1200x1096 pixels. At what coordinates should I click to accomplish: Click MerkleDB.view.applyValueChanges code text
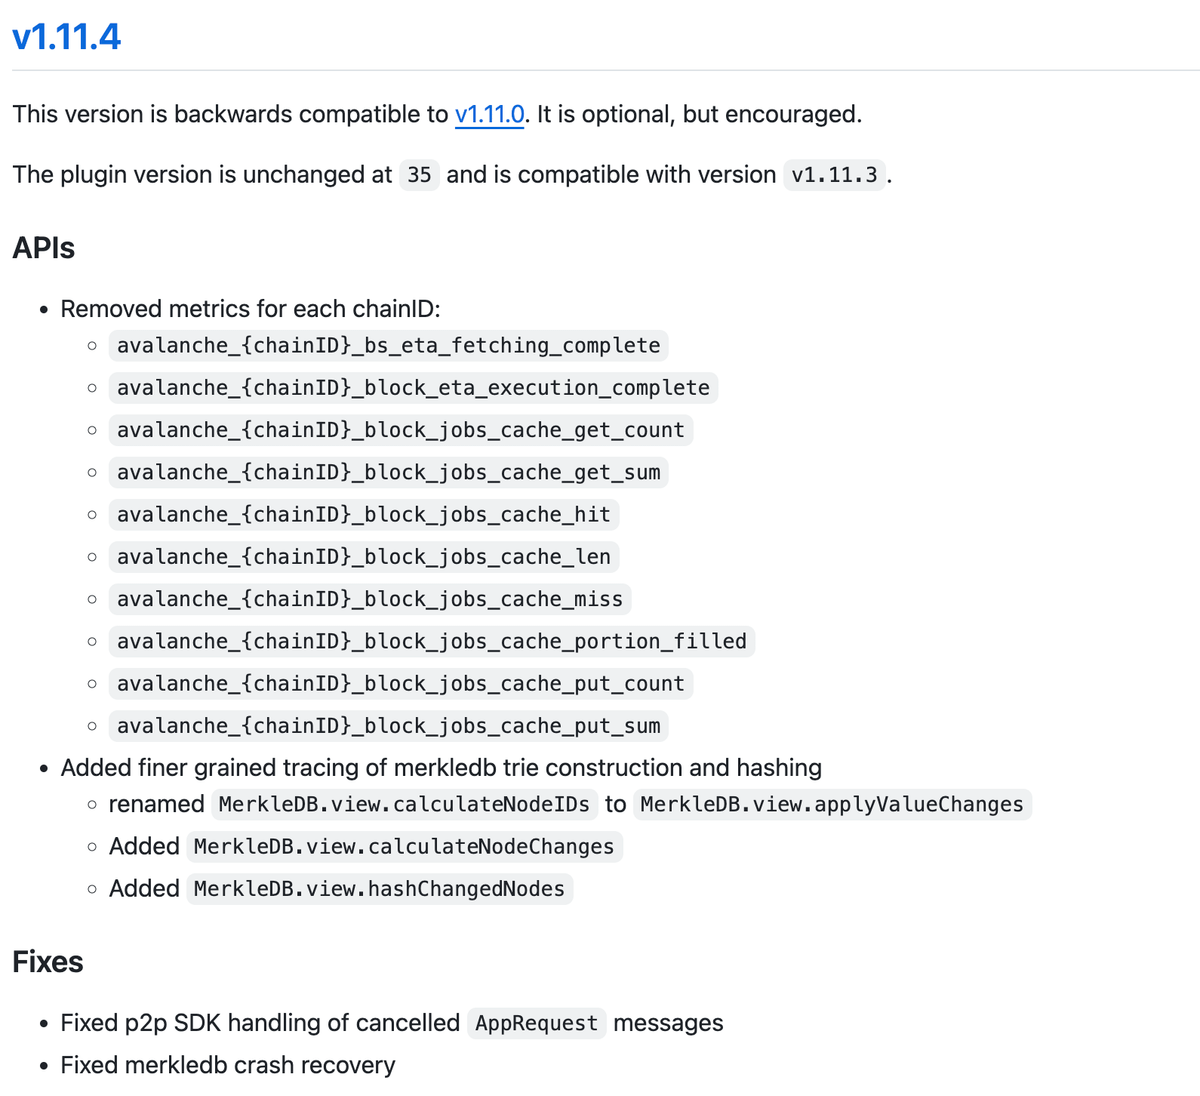click(831, 805)
